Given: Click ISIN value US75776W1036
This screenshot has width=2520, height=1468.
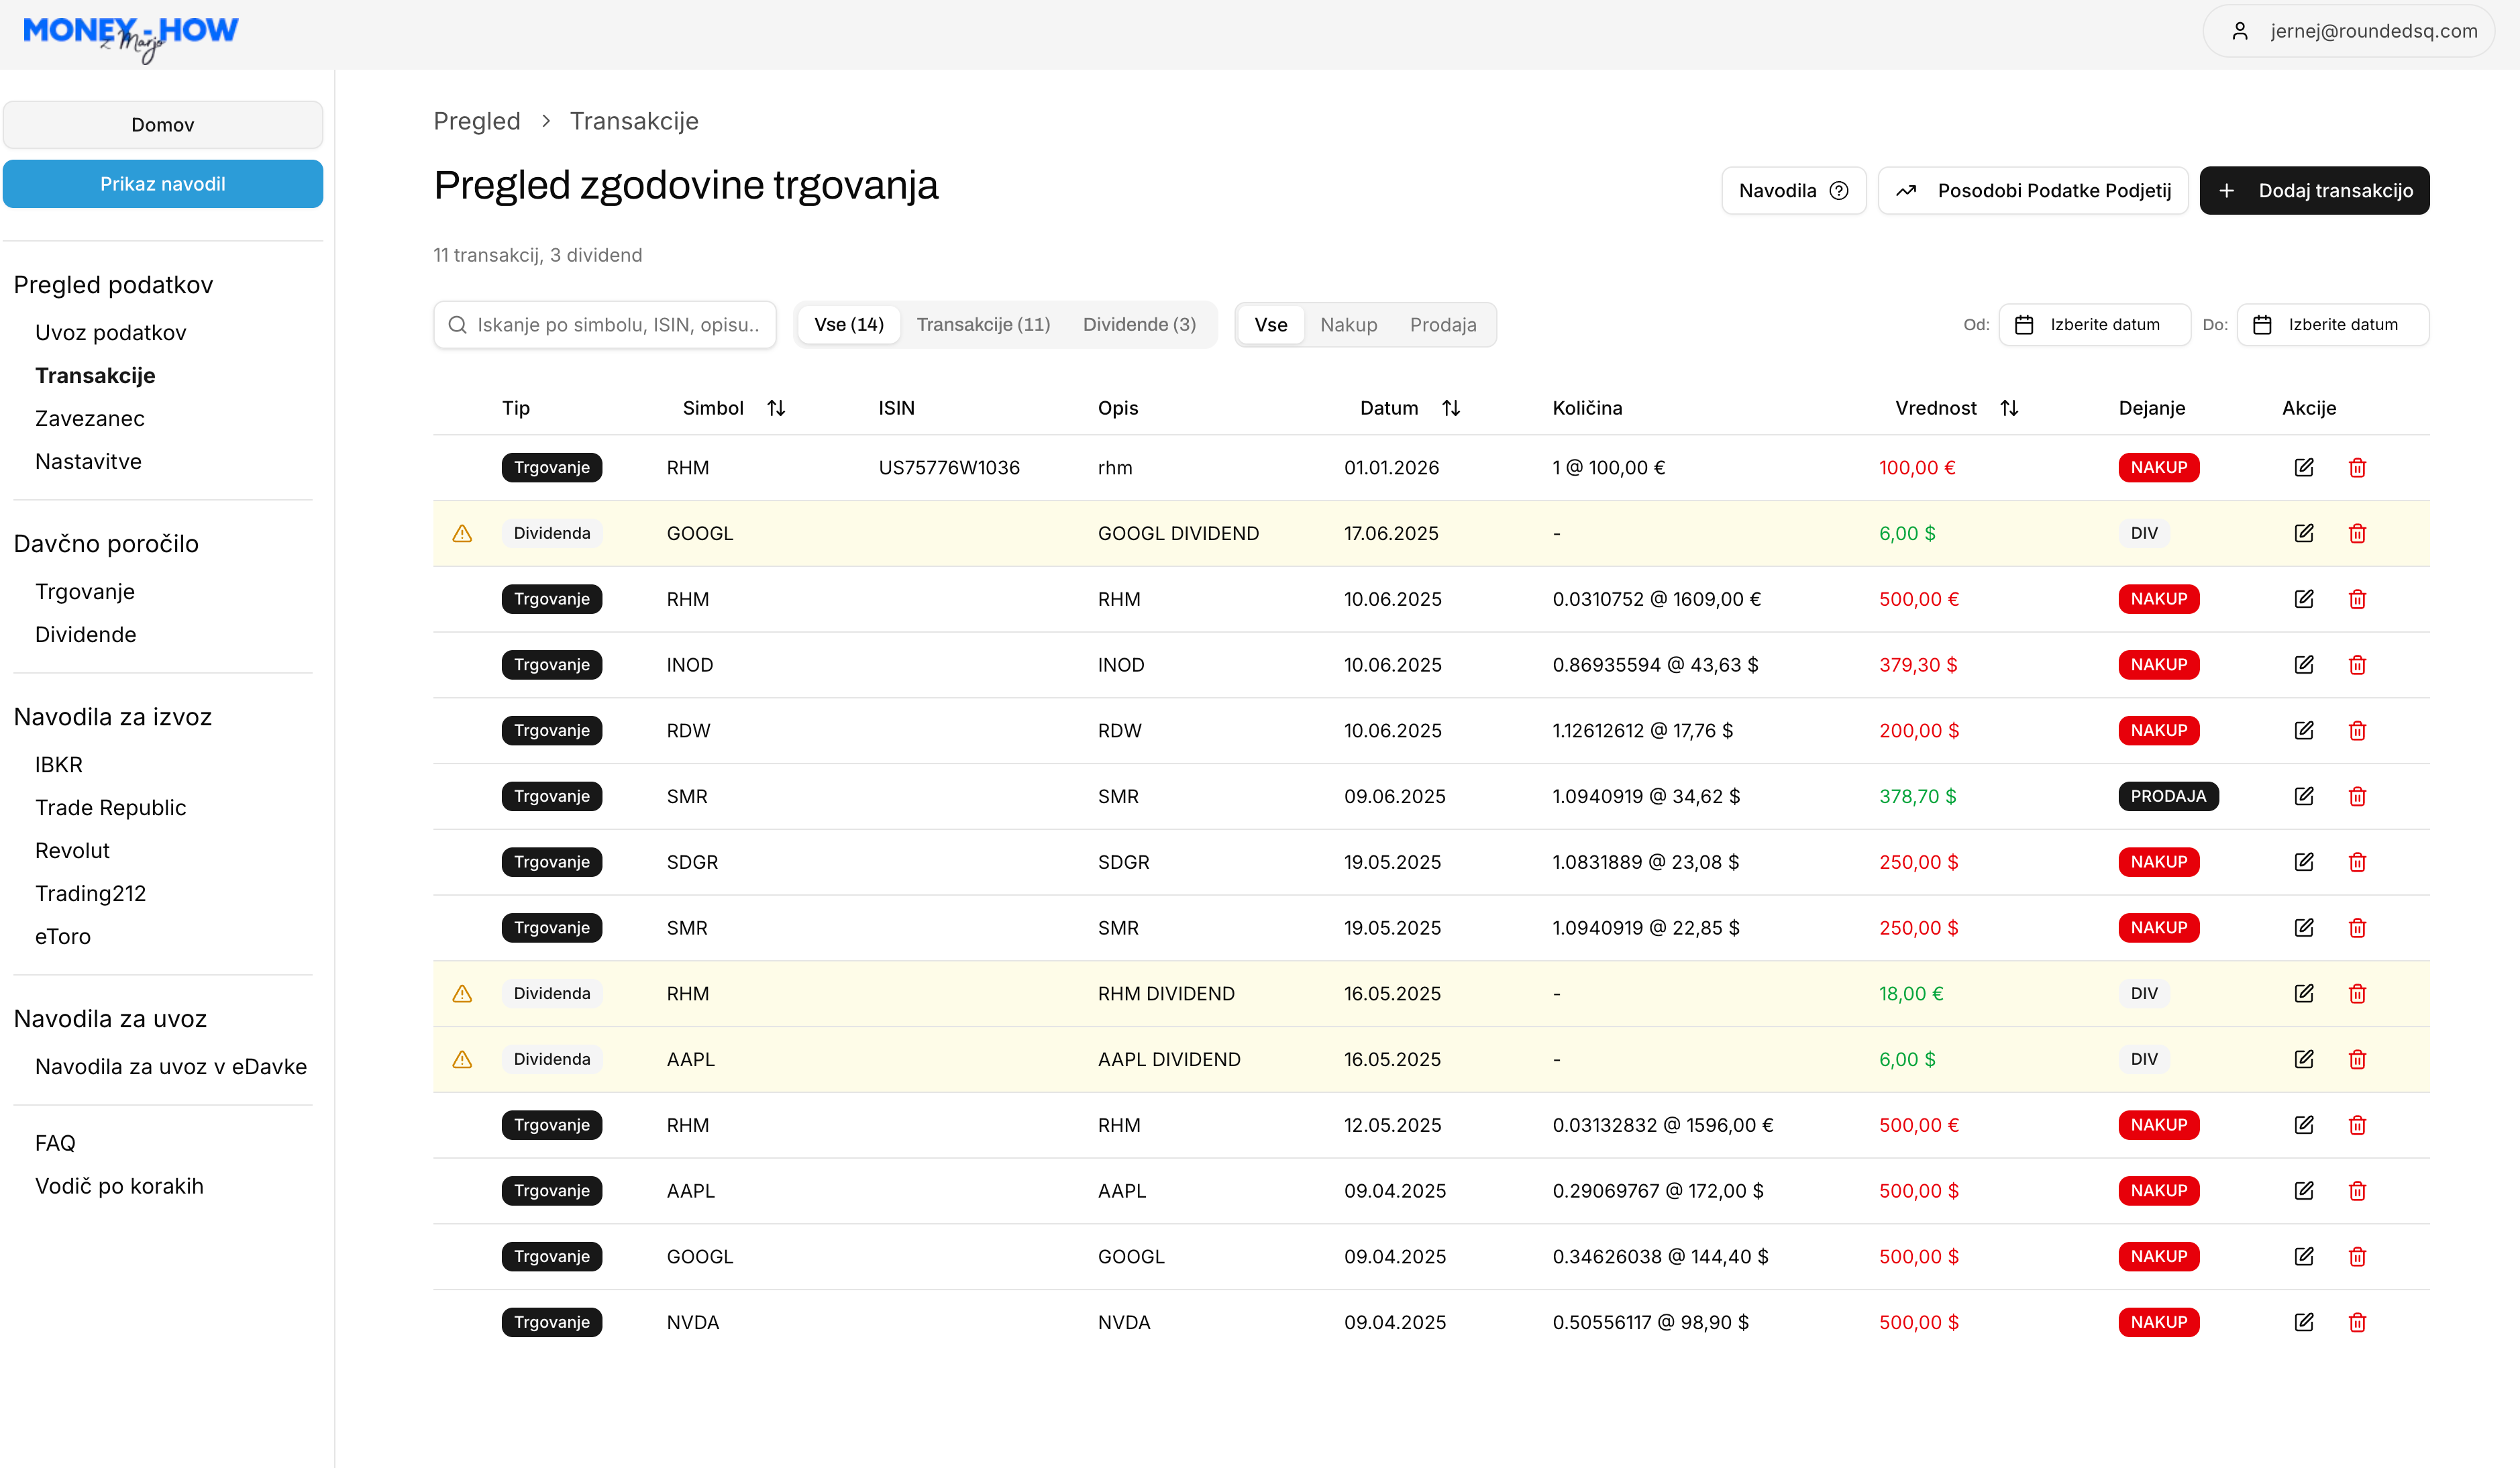Looking at the screenshot, I should click(949, 468).
